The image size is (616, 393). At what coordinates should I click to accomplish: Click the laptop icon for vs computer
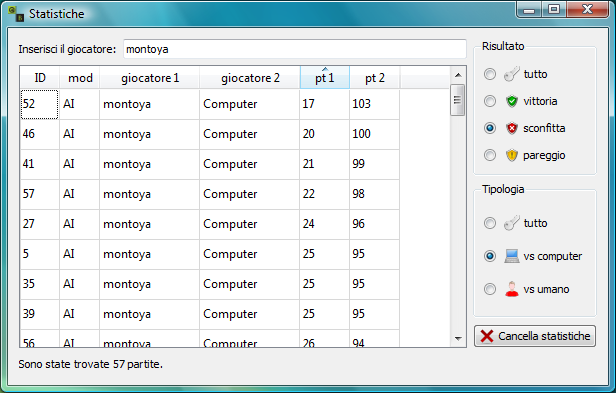tap(512, 256)
